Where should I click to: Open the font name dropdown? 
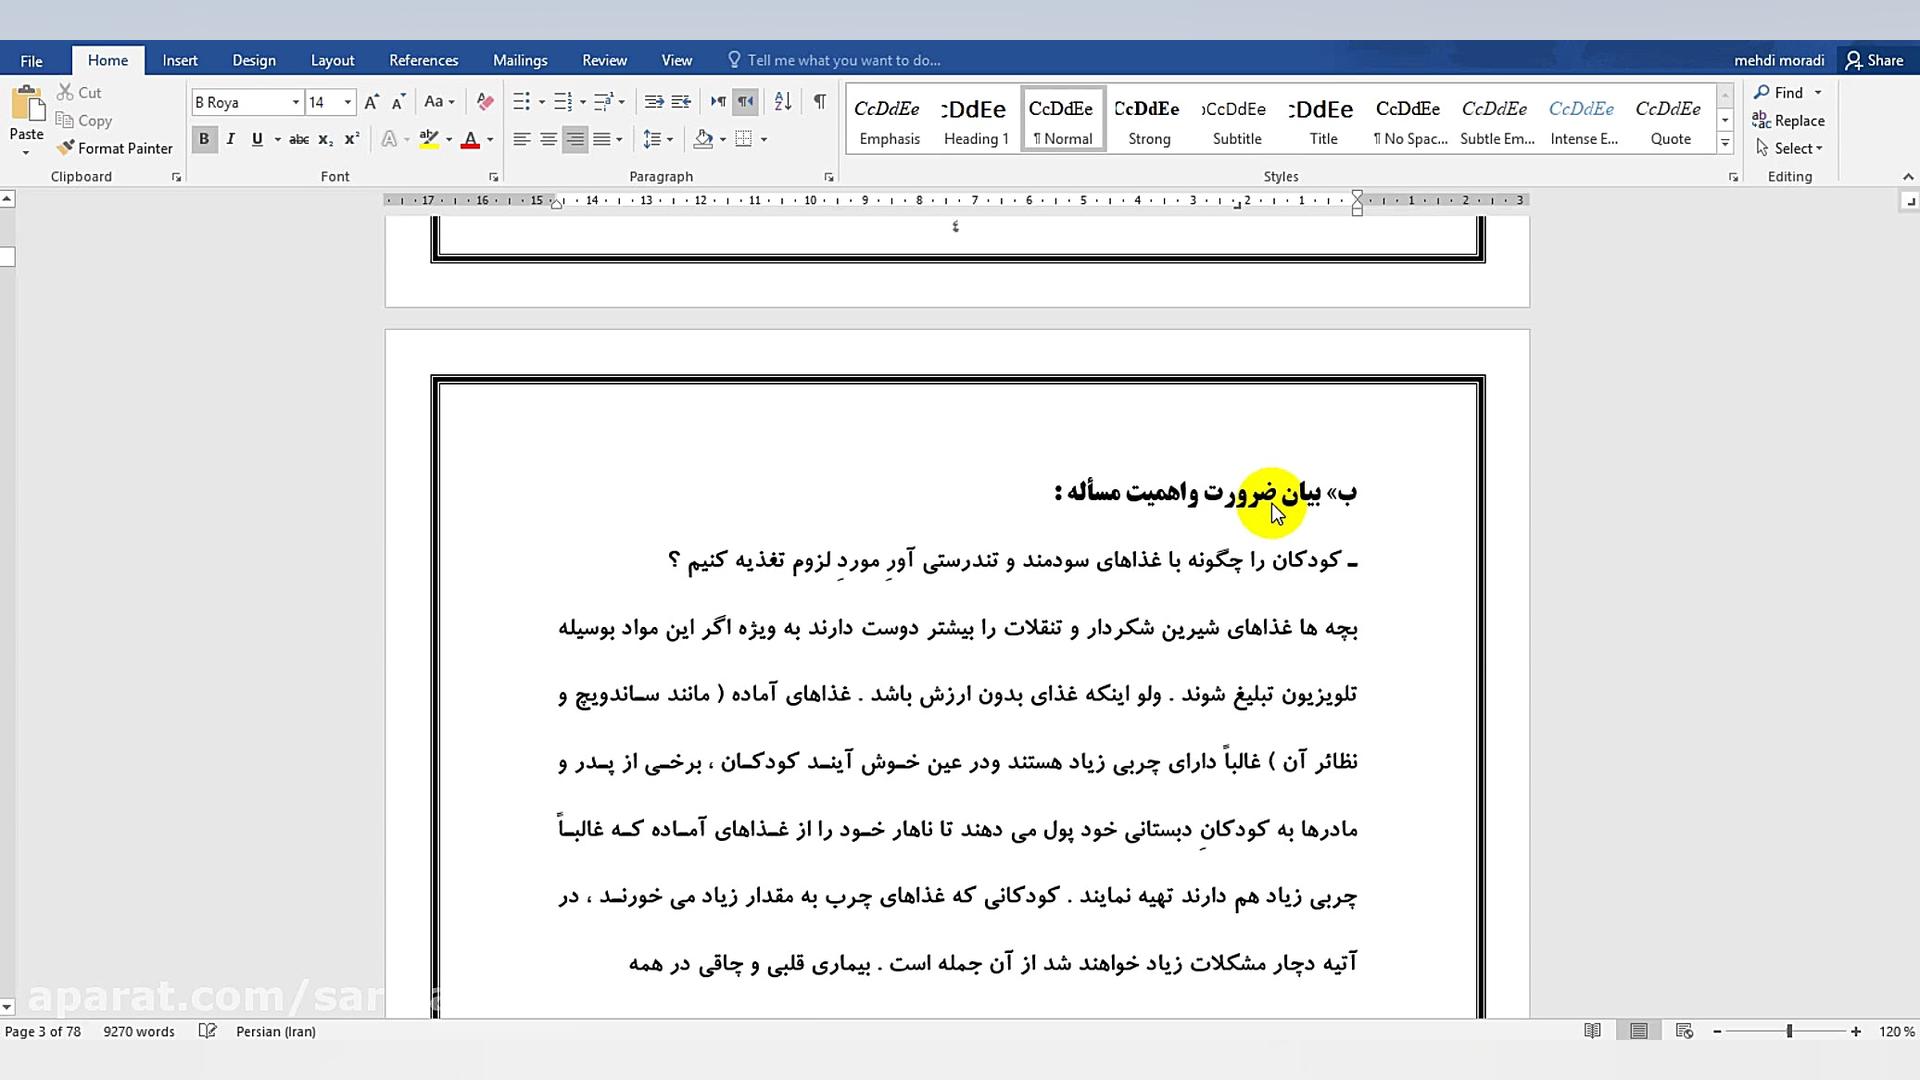295,102
